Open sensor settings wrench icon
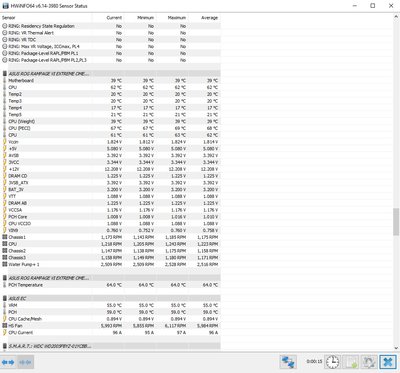Screen dimensions: 400x373 point(369,362)
